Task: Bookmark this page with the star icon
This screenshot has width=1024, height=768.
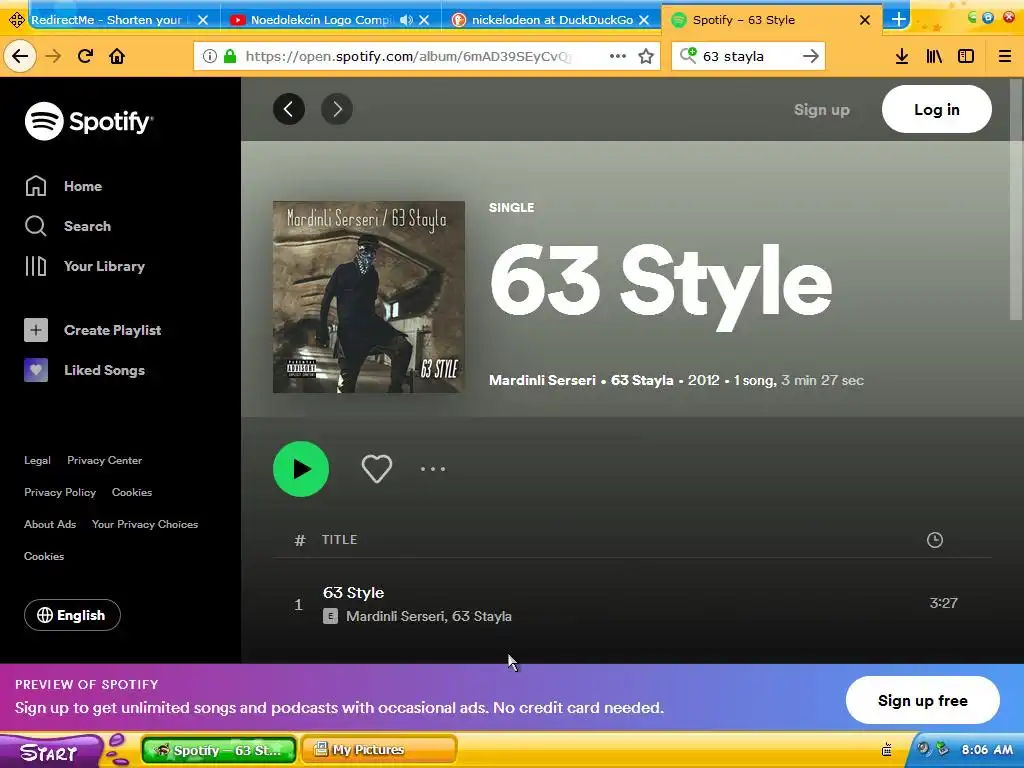Action: point(646,56)
